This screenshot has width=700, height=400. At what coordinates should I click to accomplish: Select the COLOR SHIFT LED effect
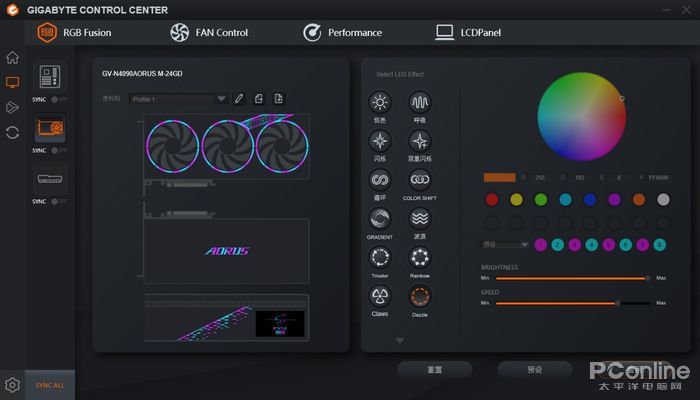pyautogui.click(x=420, y=180)
